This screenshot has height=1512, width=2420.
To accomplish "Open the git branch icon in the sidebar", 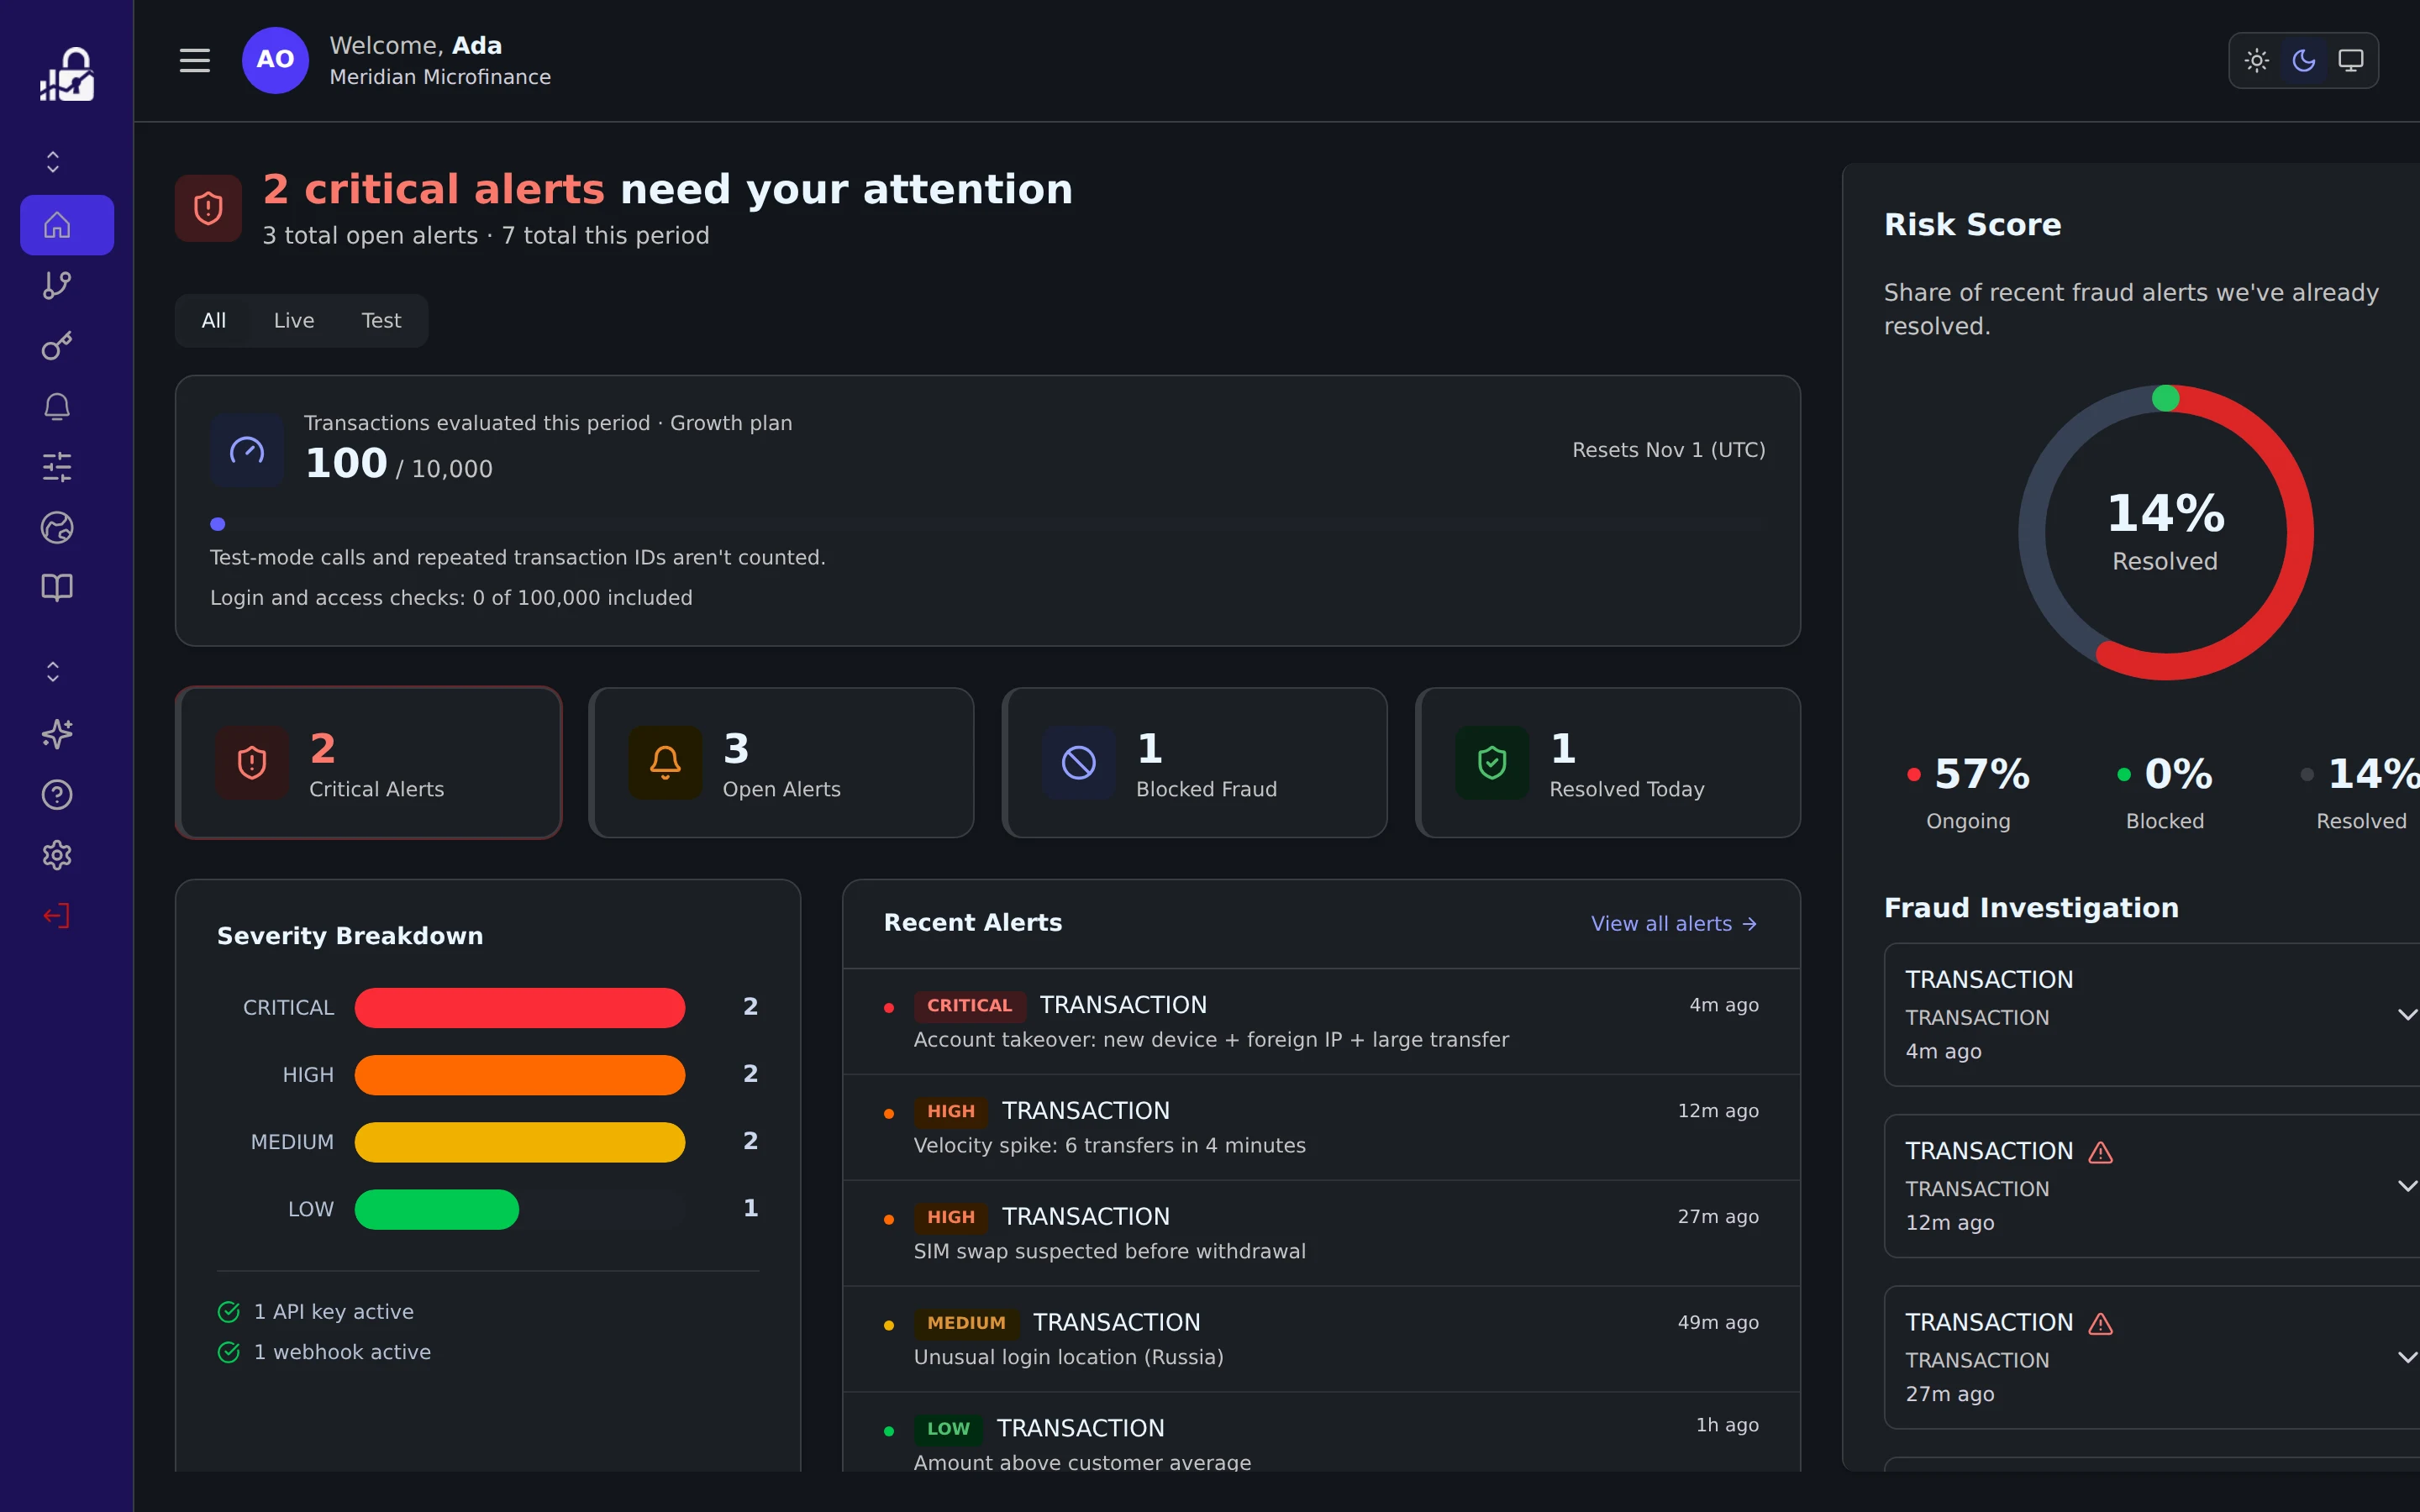I will pos(57,285).
